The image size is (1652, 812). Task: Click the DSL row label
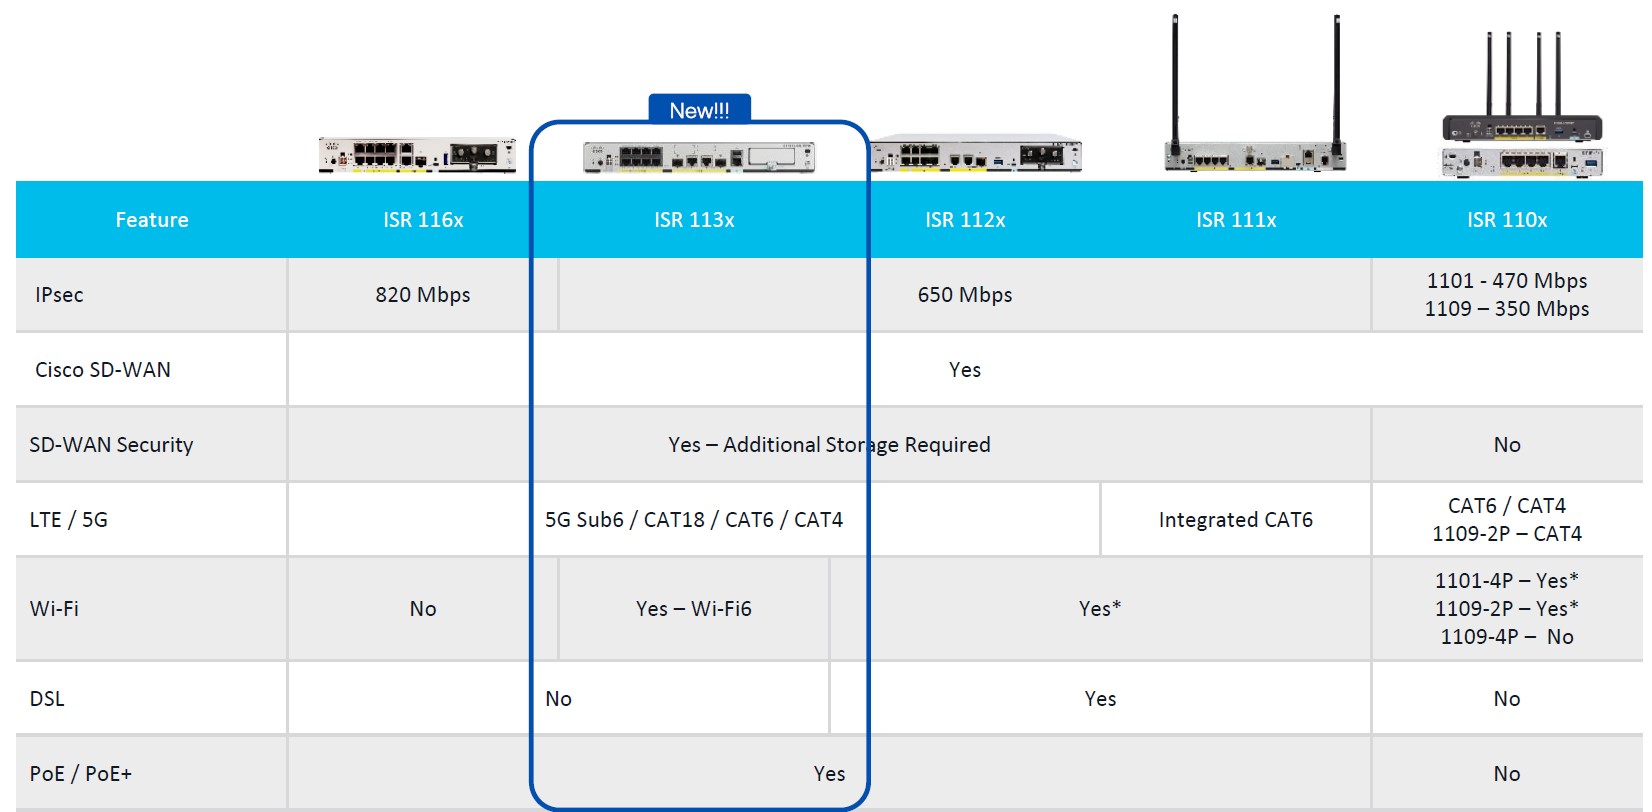pyautogui.click(x=47, y=699)
